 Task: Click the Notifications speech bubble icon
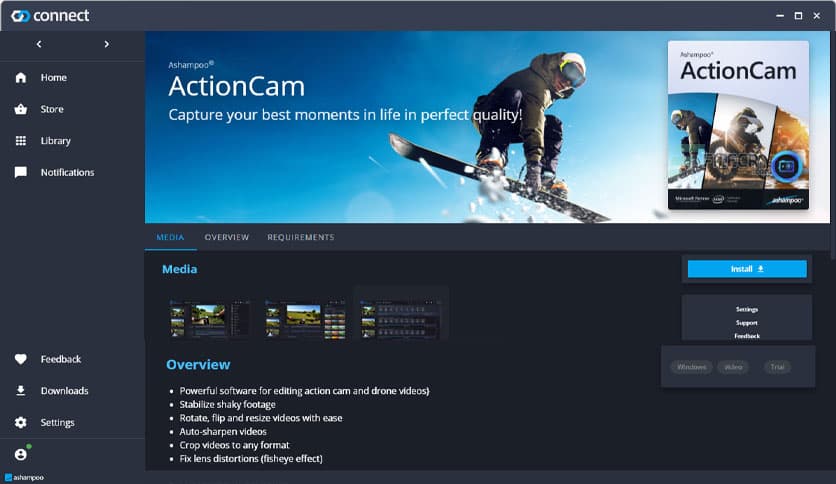click(x=21, y=172)
